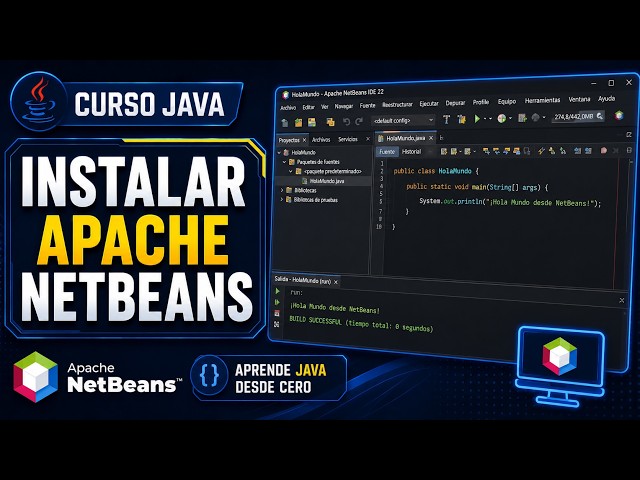Close the Proyectos tab
This screenshot has height=480, width=640.
(x=304, y=140)
